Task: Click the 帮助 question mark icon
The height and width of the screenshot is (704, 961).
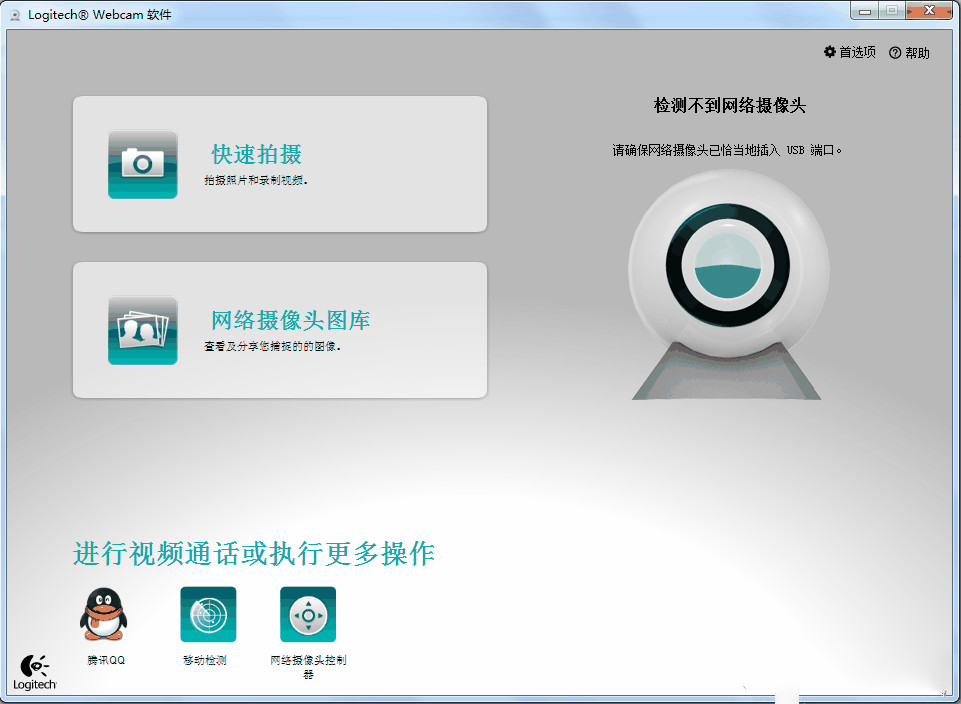Action: (x=893, y=52)
